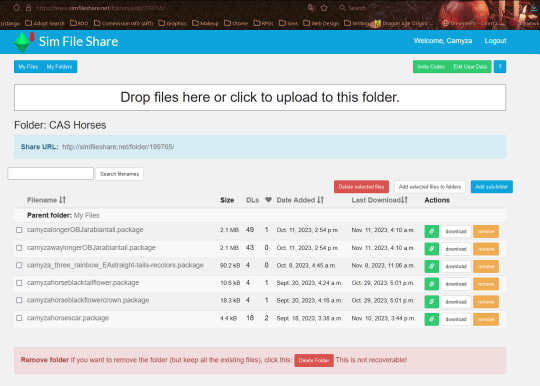Screen dimensions: 540x386
Task: Sort the table by Date Added
Action: click(x=300, y=200)
